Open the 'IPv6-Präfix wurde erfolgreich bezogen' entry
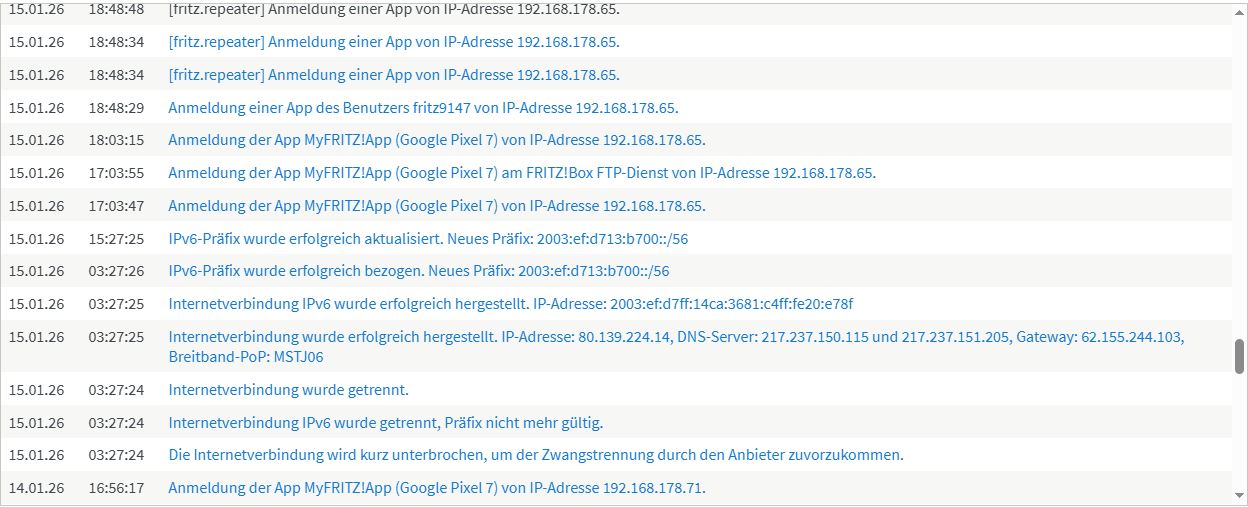 [x=418, y=271]
